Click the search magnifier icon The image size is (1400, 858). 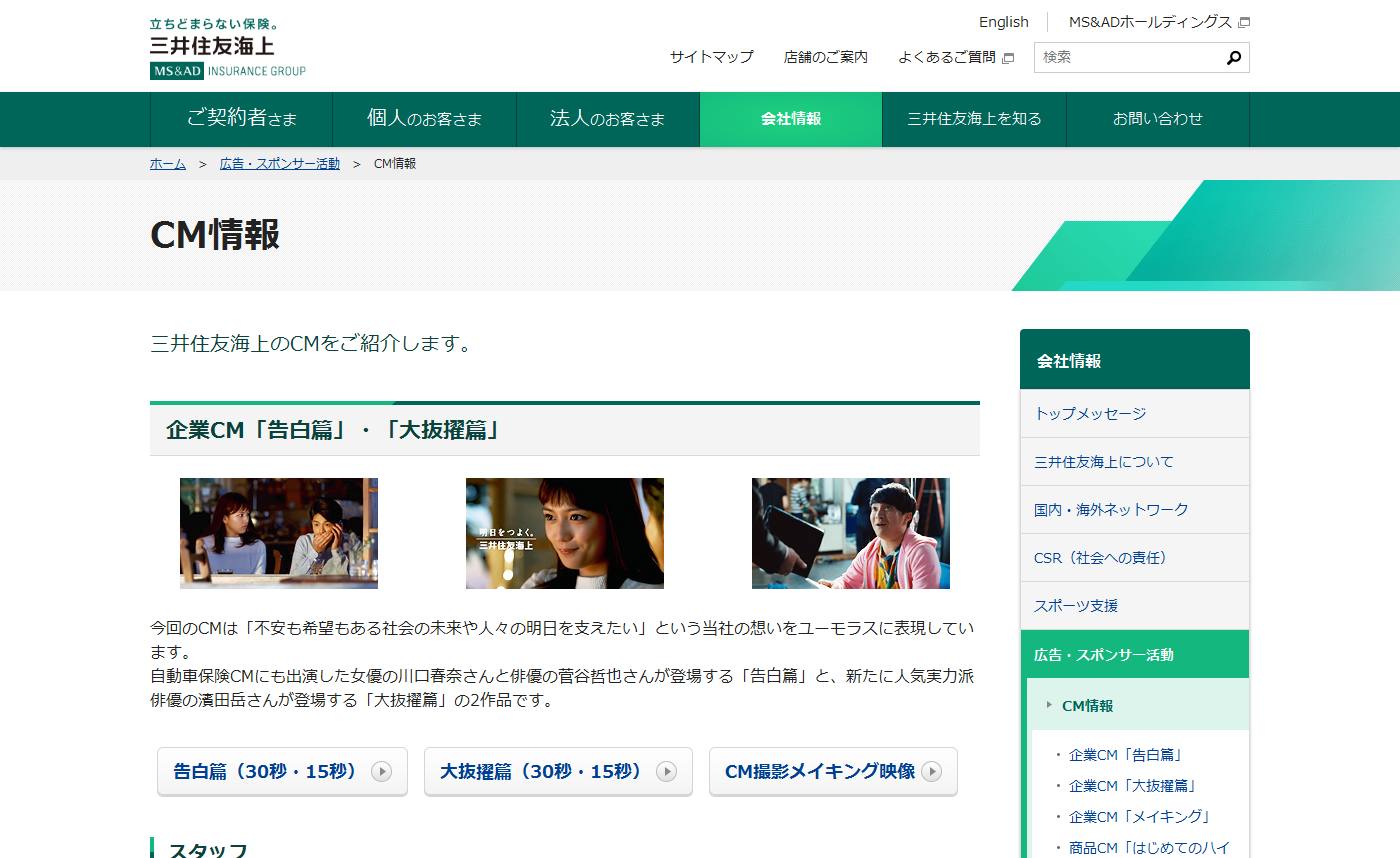(x=1233, y=58)
